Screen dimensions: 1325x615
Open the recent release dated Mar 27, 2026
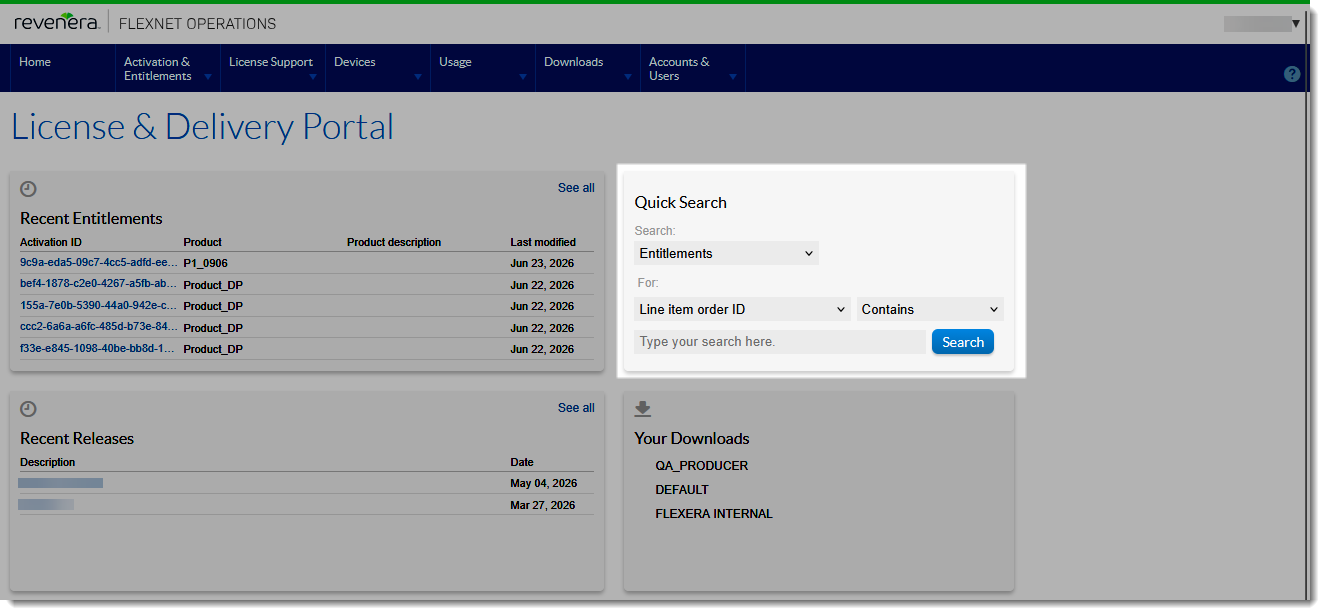[x=46, y=505]
